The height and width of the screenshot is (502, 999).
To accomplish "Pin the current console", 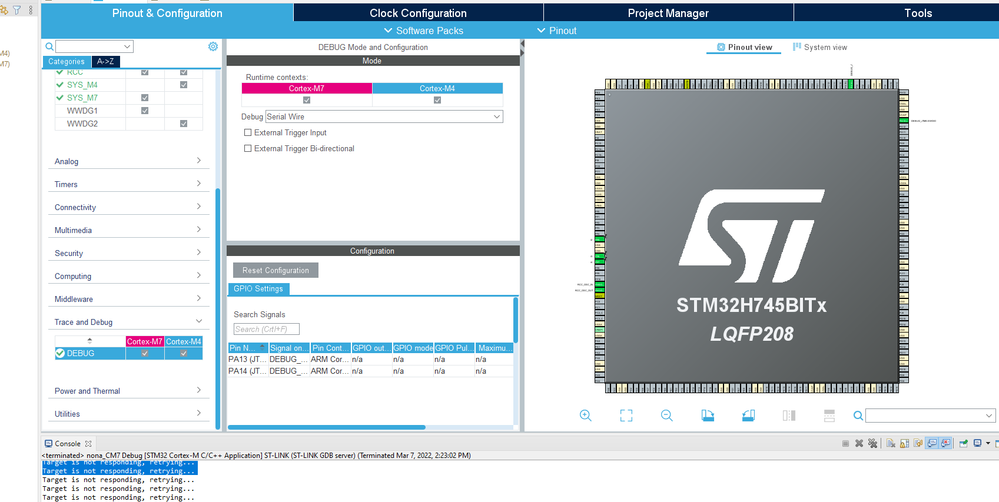I will pyautogui.click(x=964, y=443).
